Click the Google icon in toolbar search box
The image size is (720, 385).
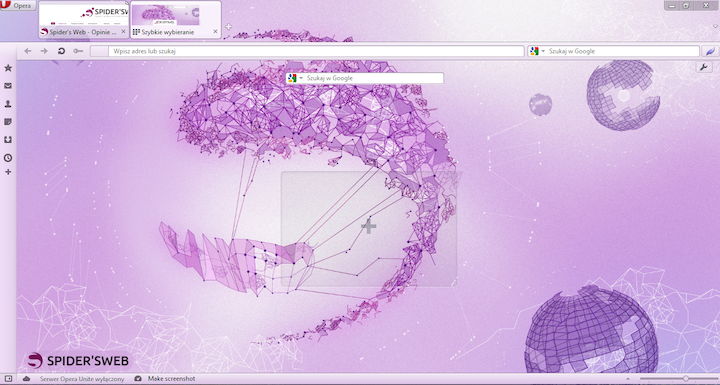pyautogui.click(x=534, y=51)
